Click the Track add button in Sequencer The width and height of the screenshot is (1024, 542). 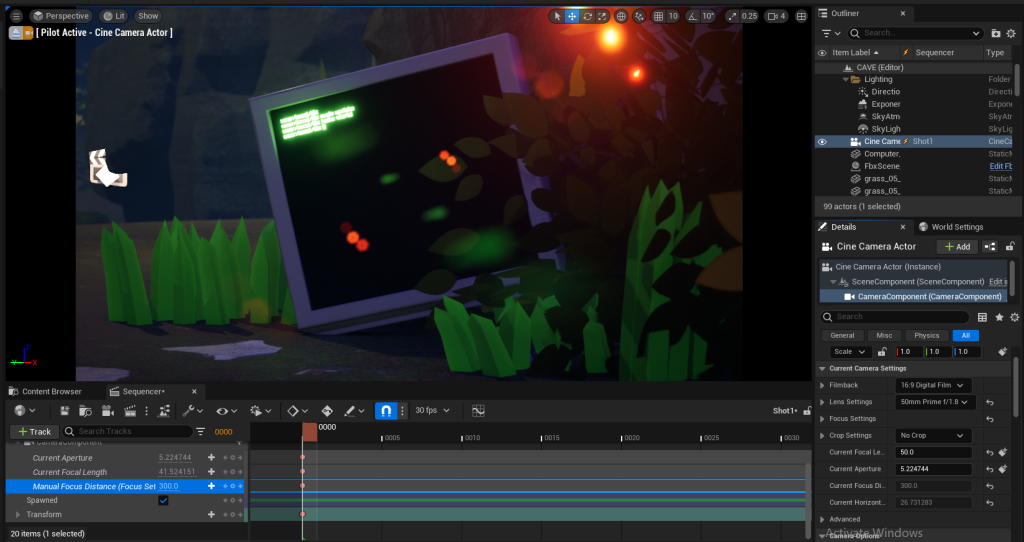(33, 432)
